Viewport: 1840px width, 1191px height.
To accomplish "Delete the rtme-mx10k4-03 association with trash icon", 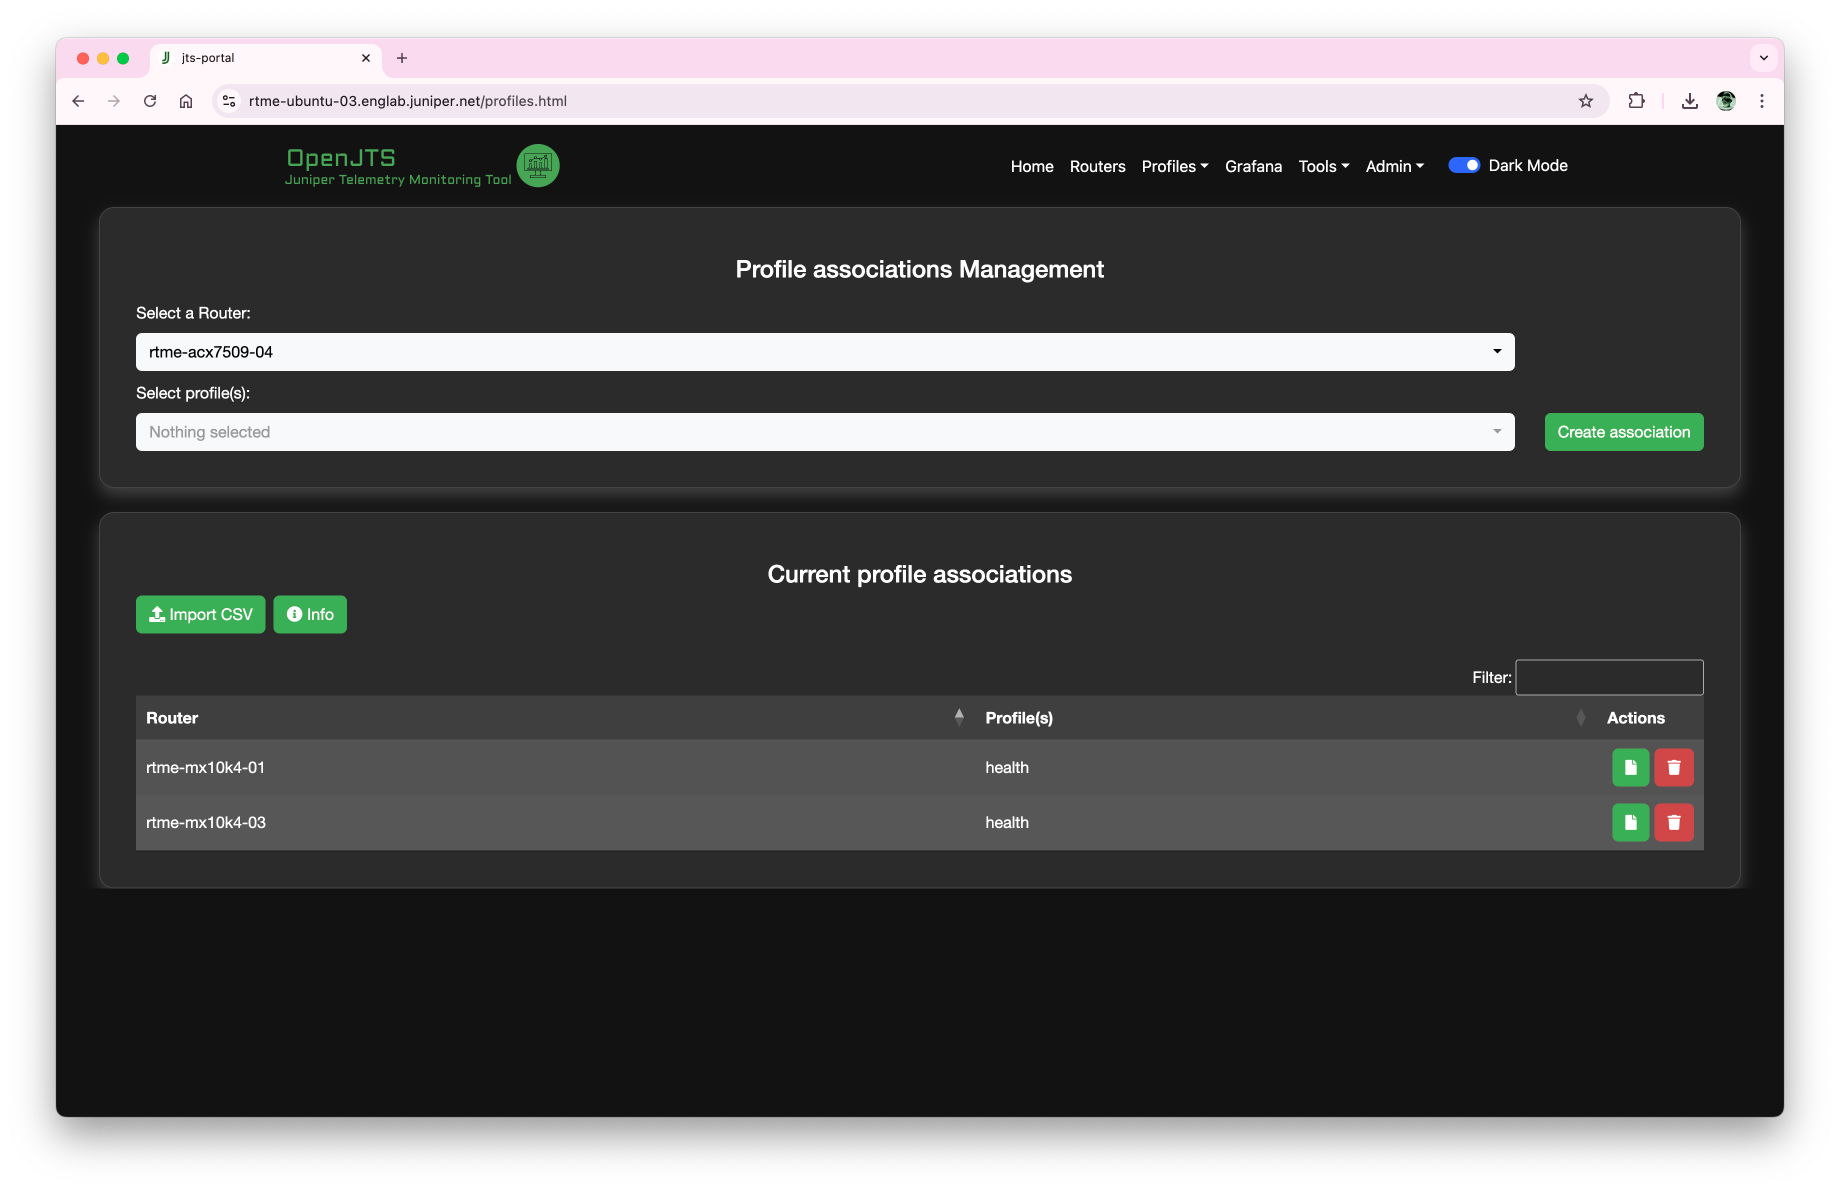I will (x=1673, y=823).
